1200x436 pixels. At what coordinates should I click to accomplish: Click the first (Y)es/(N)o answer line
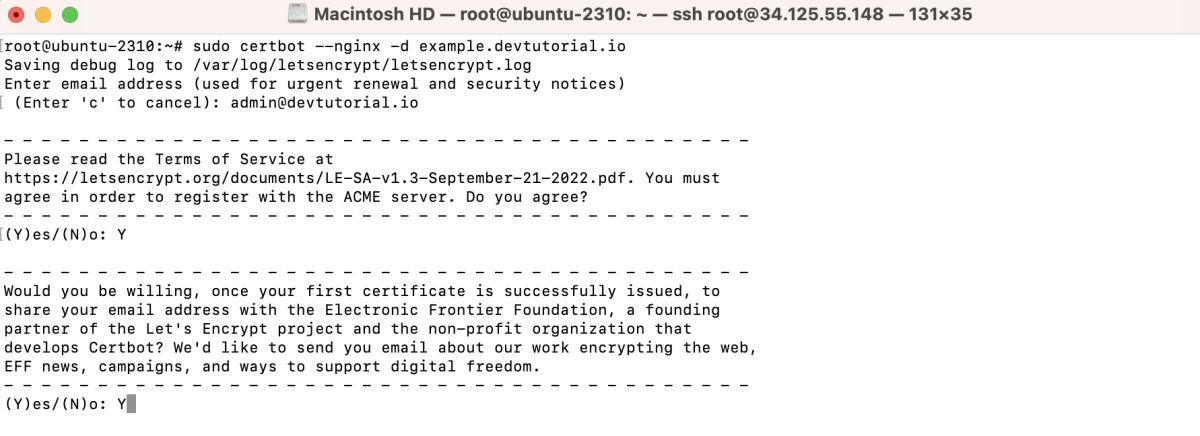(65, 235)
